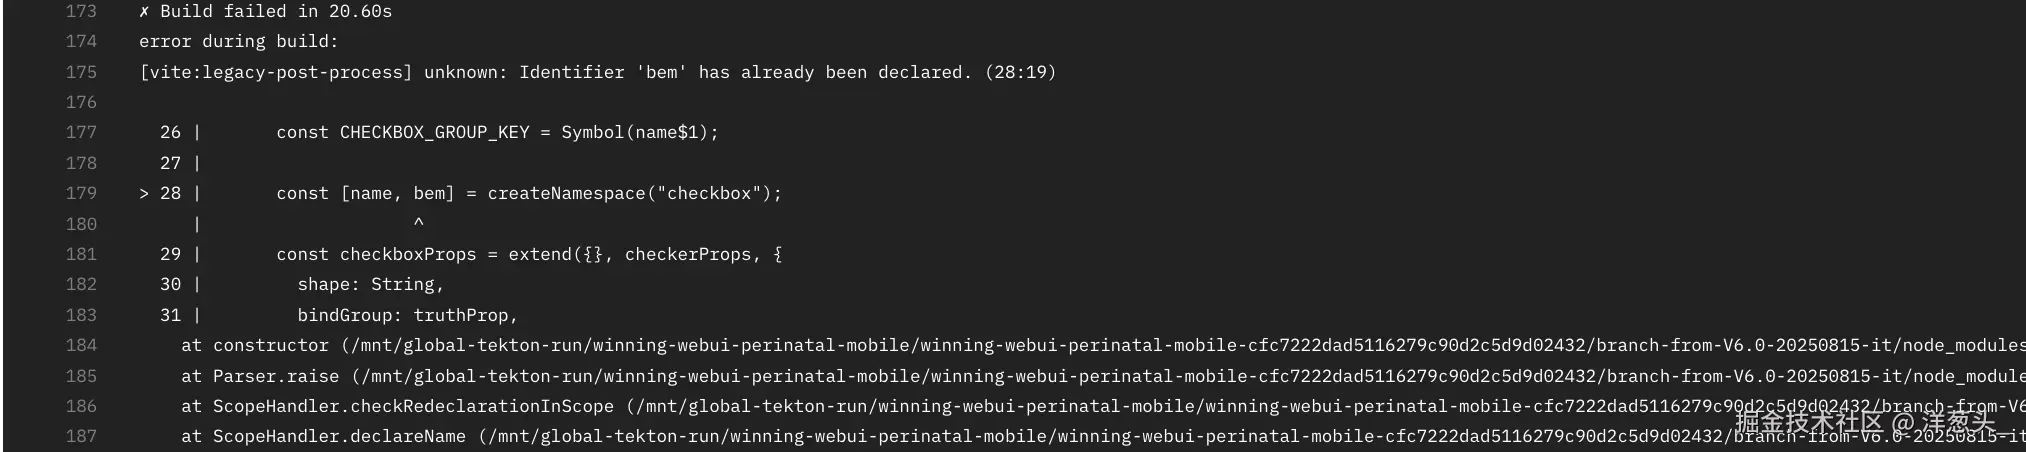Click the "Build failed in 20.60s" message
Image resolution: width=2026 pixels, height=452 pixels.
(266, 12)
